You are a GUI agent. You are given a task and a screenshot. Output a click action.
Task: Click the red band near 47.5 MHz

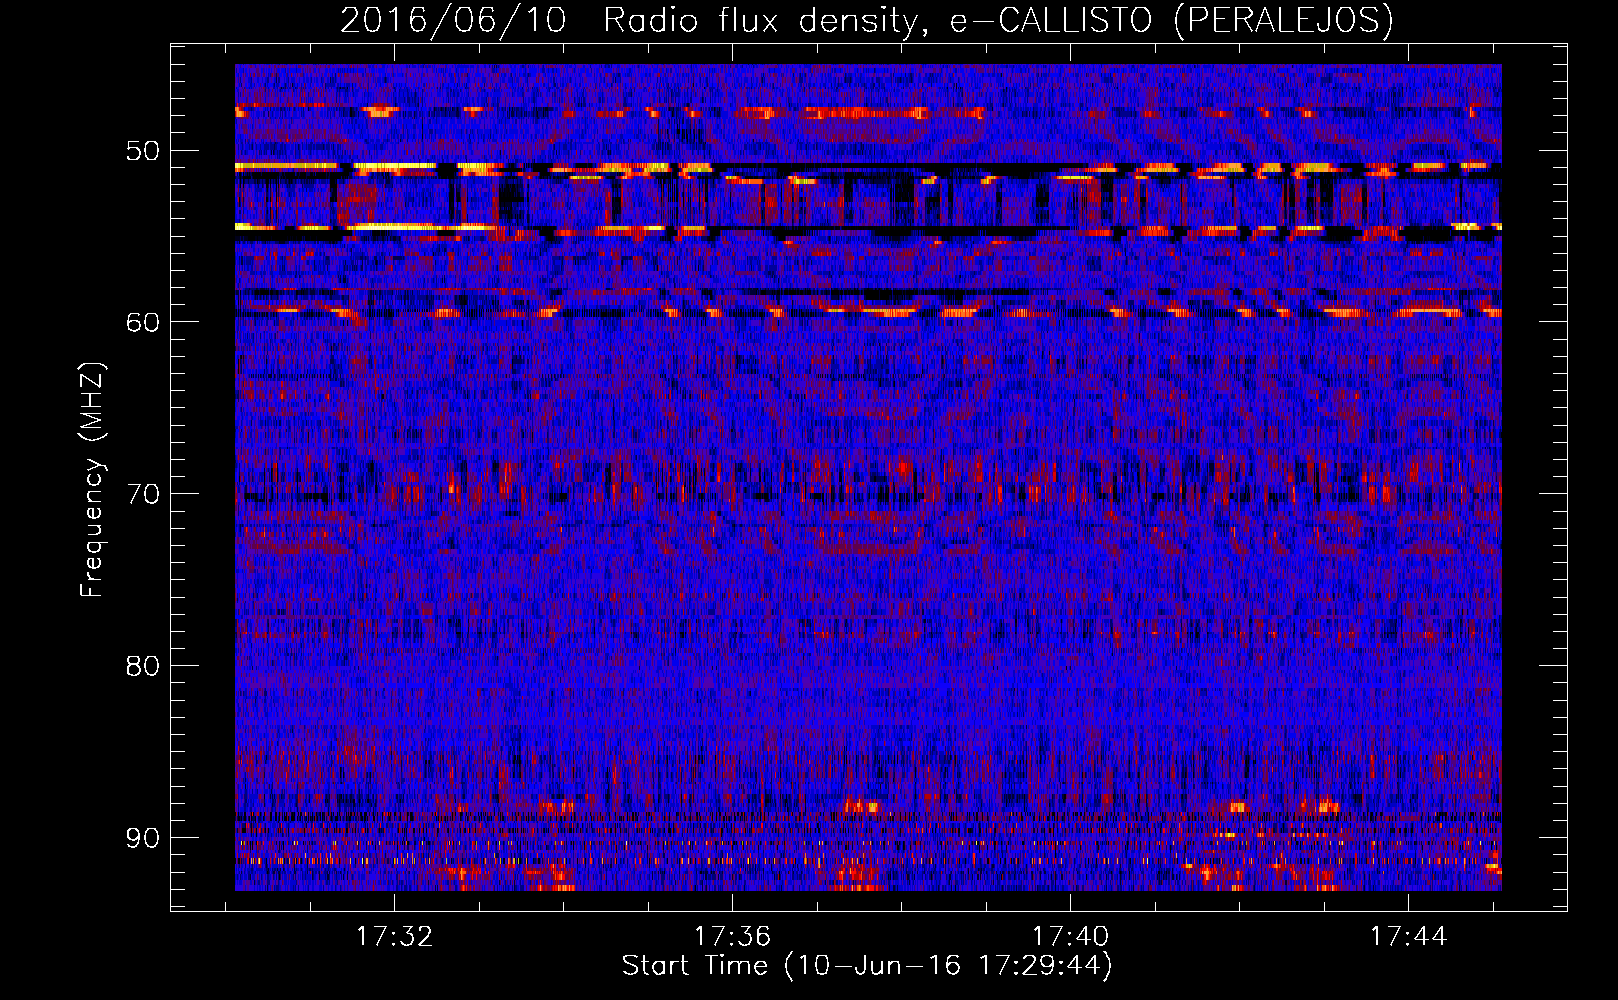870,113
